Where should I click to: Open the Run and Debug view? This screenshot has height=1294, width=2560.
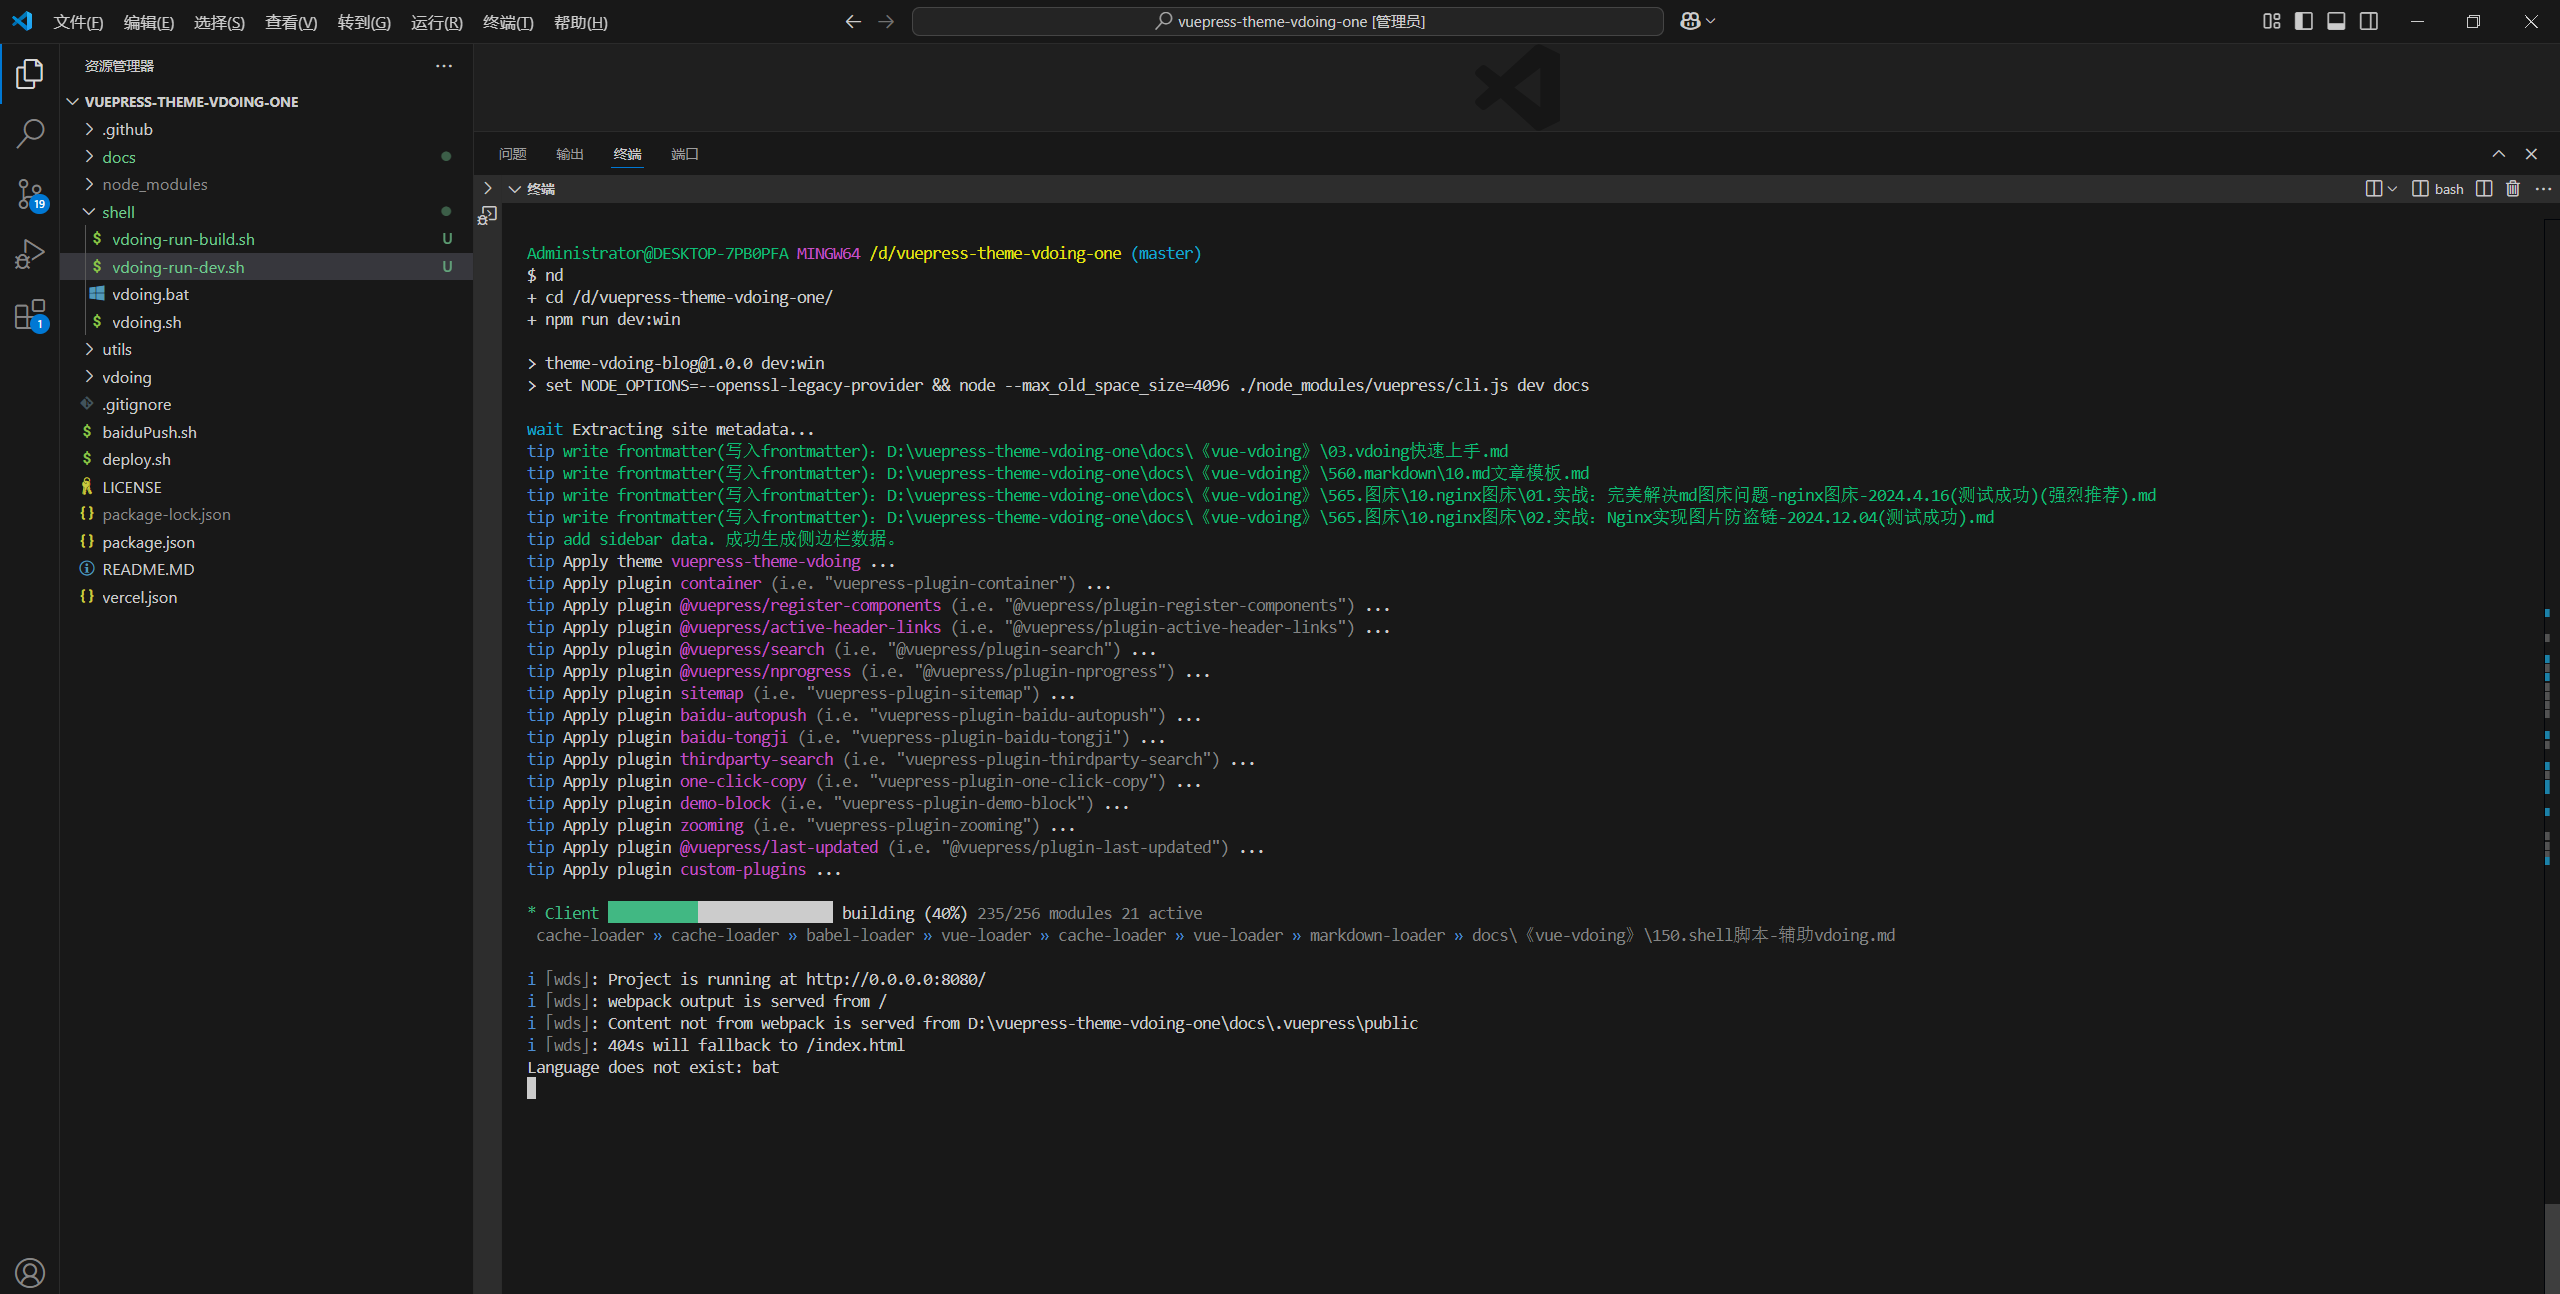pos(30,254)
